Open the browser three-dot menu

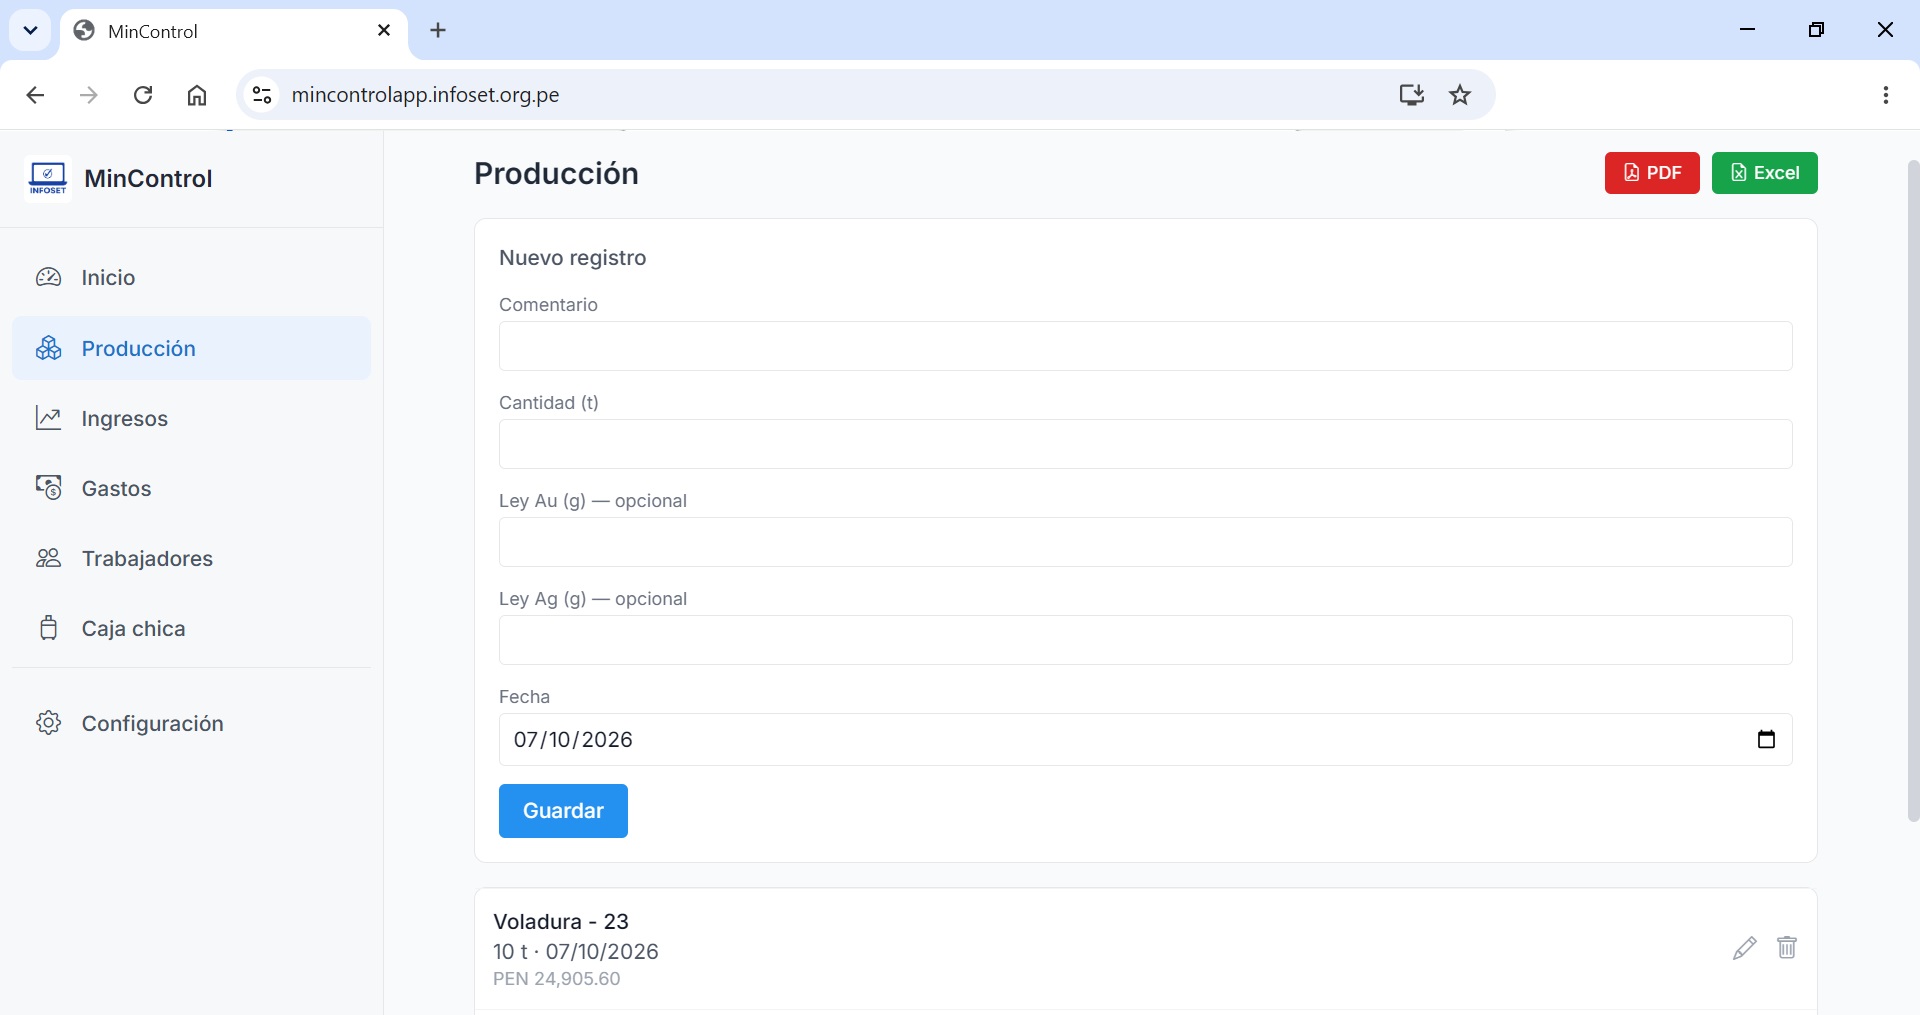tap(1885, 95)
